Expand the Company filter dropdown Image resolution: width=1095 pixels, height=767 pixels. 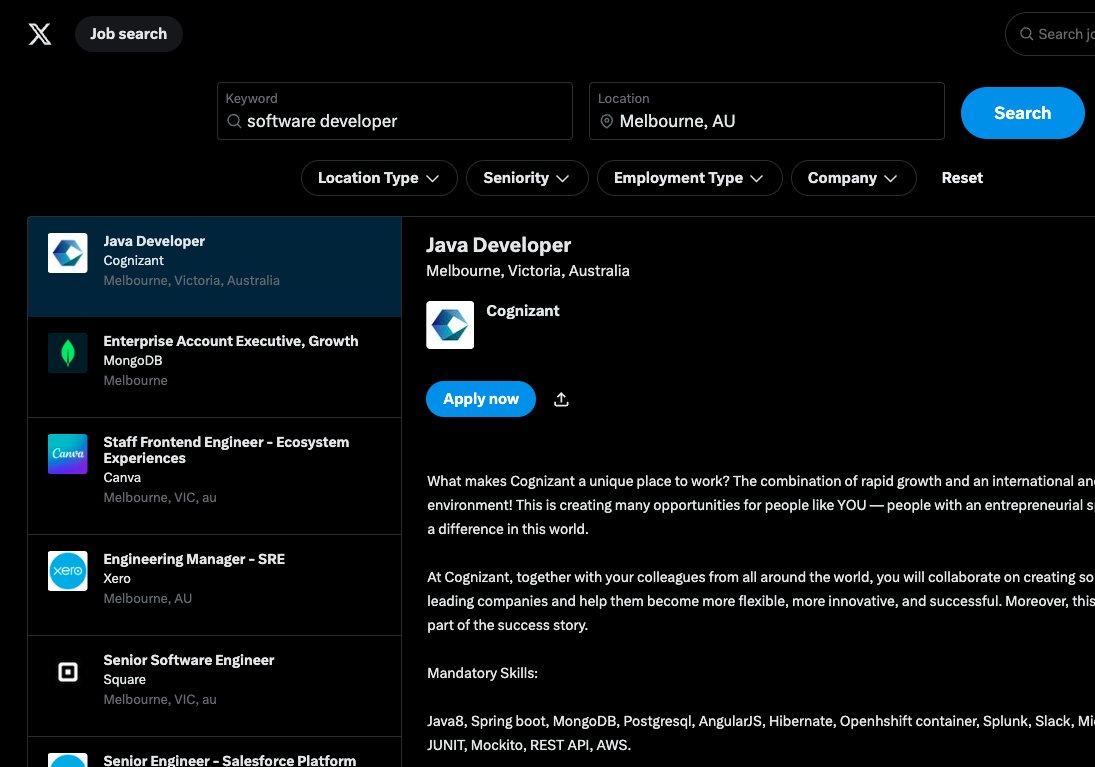[x=853, y=178]
